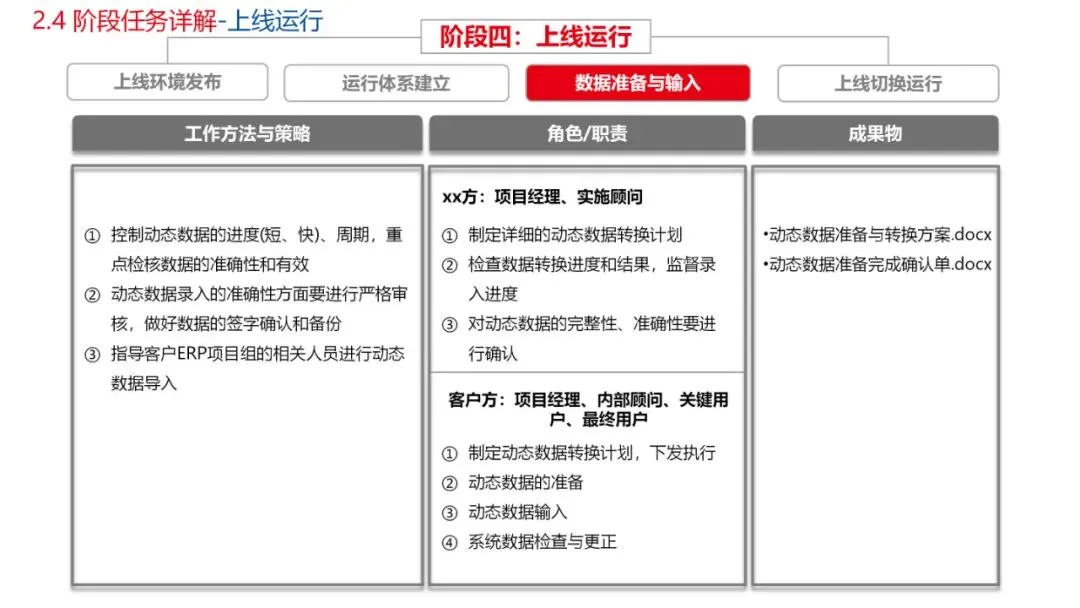Select the 上线切换运行 tab box
Screen dimensions: 1080x608
pos(888,83)
